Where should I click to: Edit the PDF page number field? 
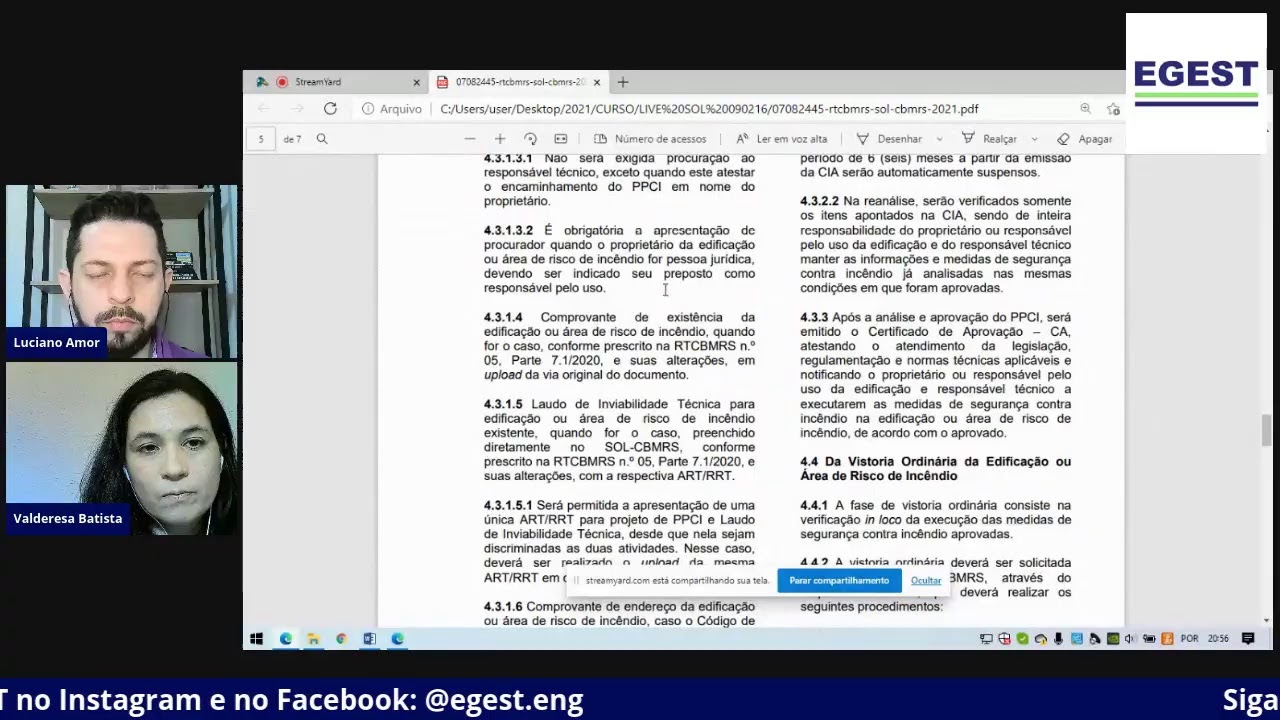(x=261, y=139)
